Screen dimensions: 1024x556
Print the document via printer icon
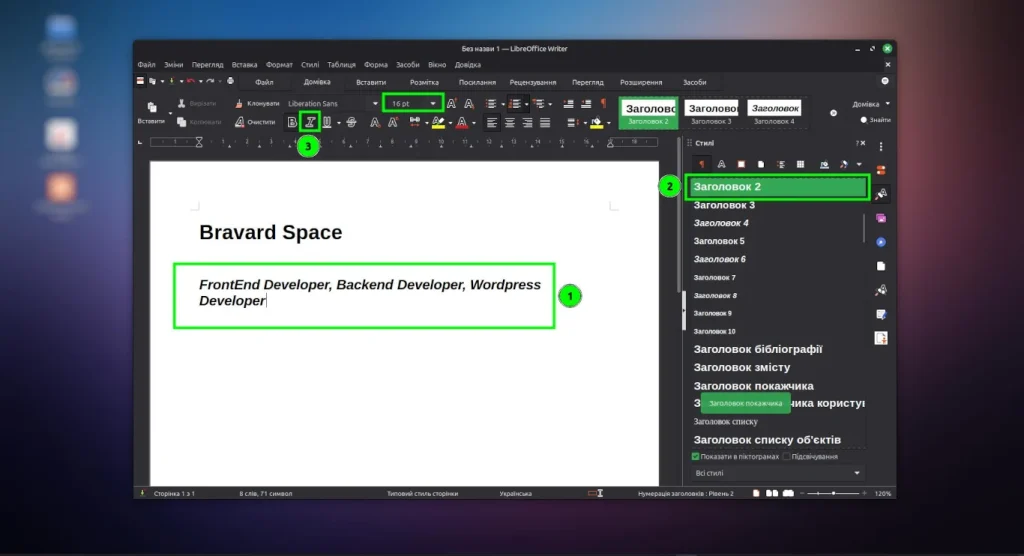tap(231, 81)
